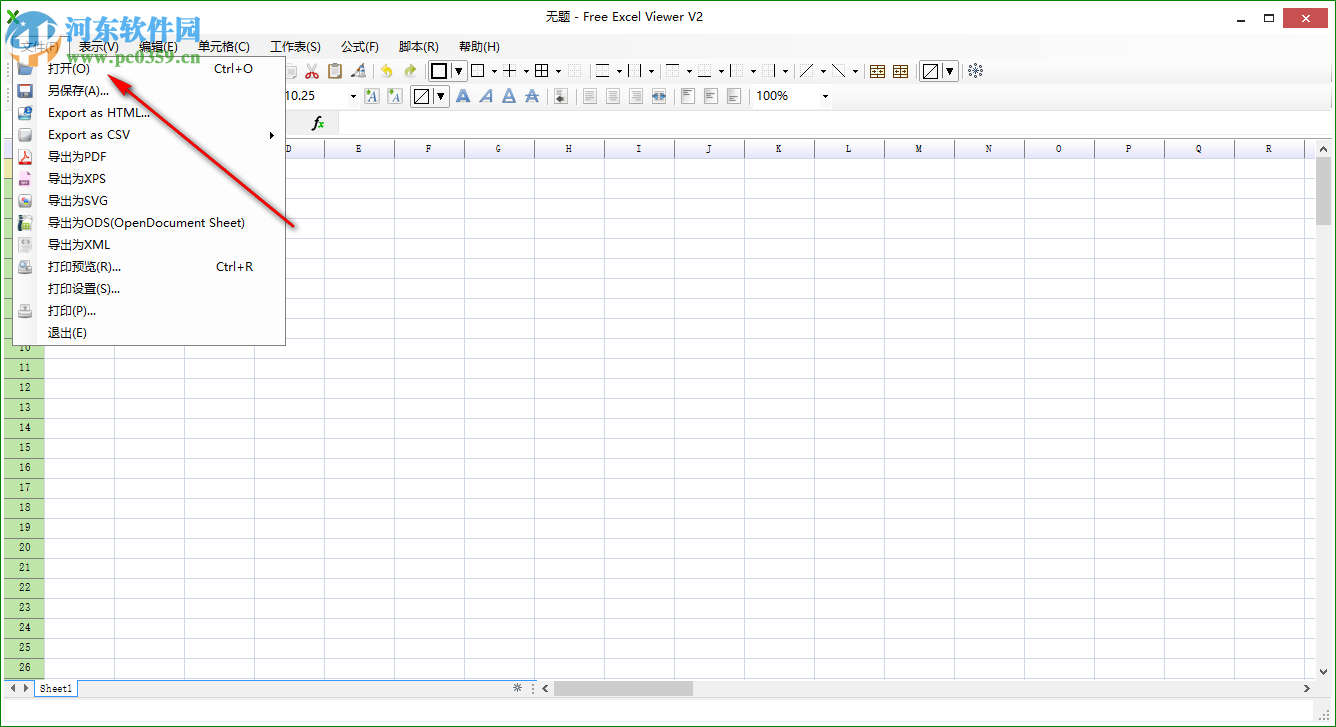Click the Paste clipboard icon
The width and height of the screenshot is (1336, 727).
(x=335, y=71)
